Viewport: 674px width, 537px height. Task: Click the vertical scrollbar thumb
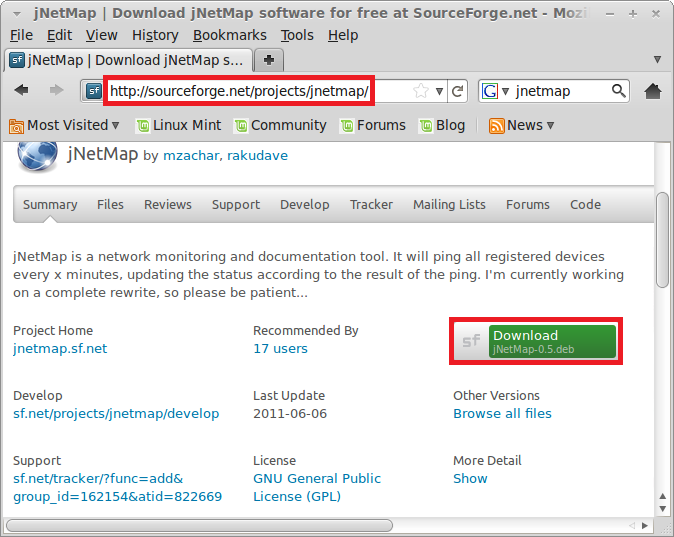point(662,239)
